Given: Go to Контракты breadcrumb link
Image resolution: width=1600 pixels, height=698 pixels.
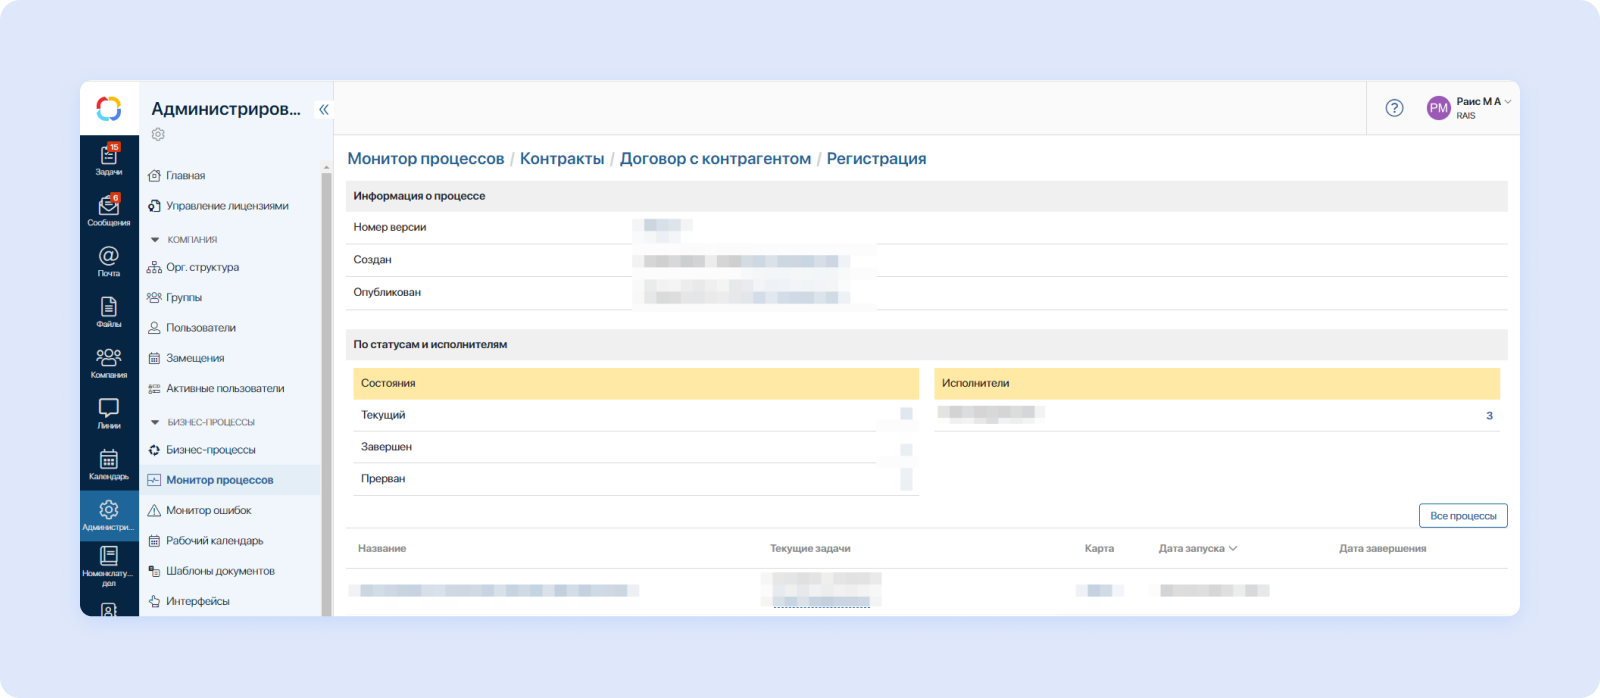Looking at the screenshot, I should (x=562, y=159).
